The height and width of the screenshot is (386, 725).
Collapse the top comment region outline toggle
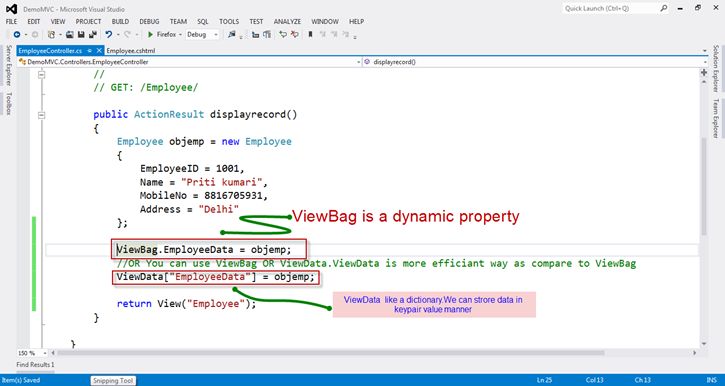click(x=42, y=74)
